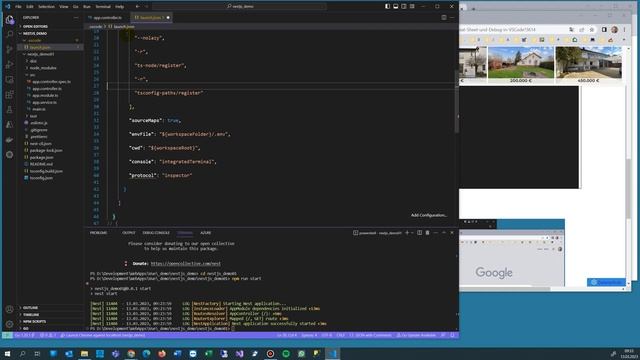Viewport: 640px width, 360px height.
Task: Bookmark page with star icon in Chrome
Action: pos(591,29)
